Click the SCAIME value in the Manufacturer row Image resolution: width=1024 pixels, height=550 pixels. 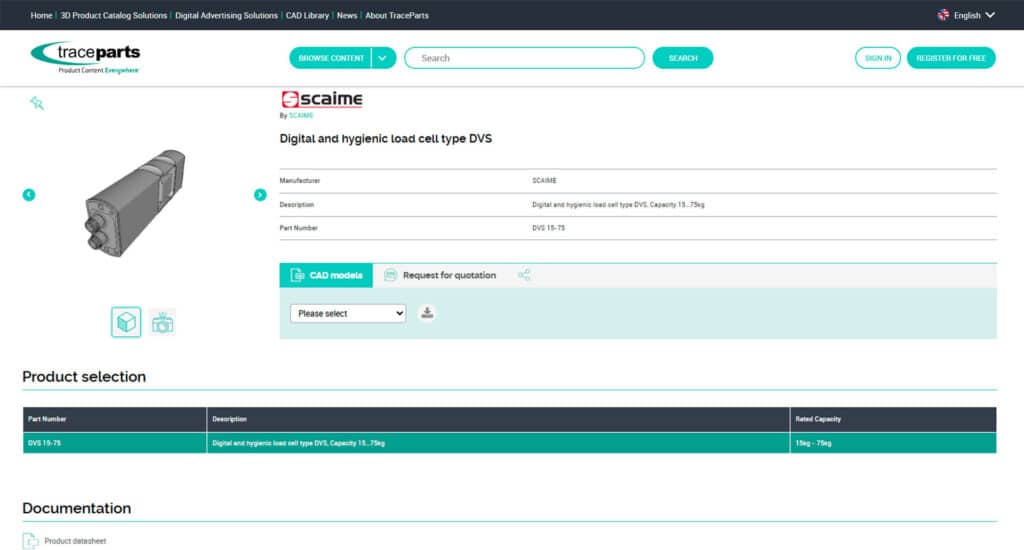(x=544, y=180)
